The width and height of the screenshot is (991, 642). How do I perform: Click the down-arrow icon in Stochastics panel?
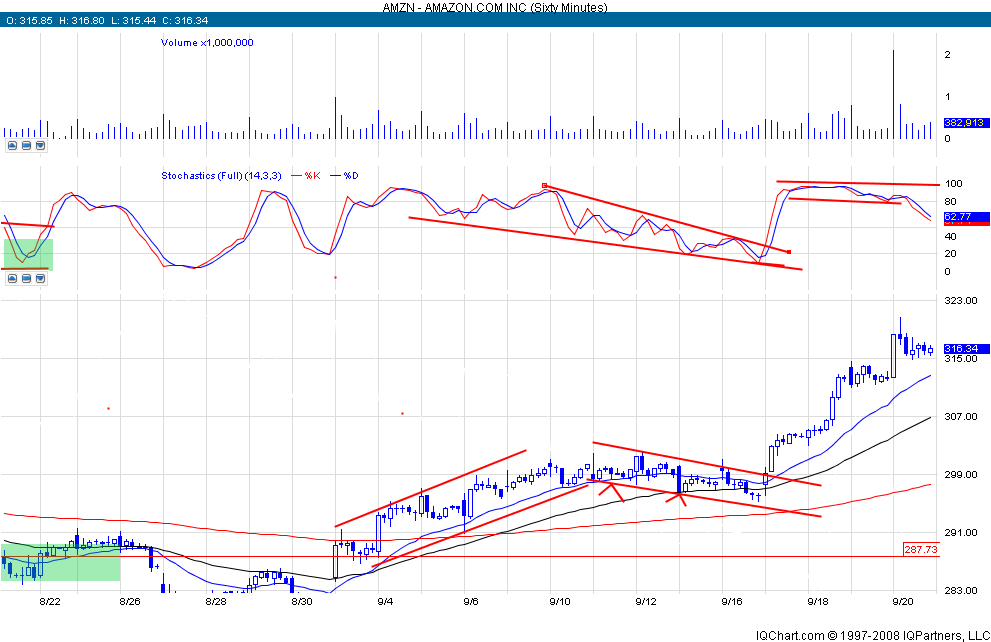[40, 279]
